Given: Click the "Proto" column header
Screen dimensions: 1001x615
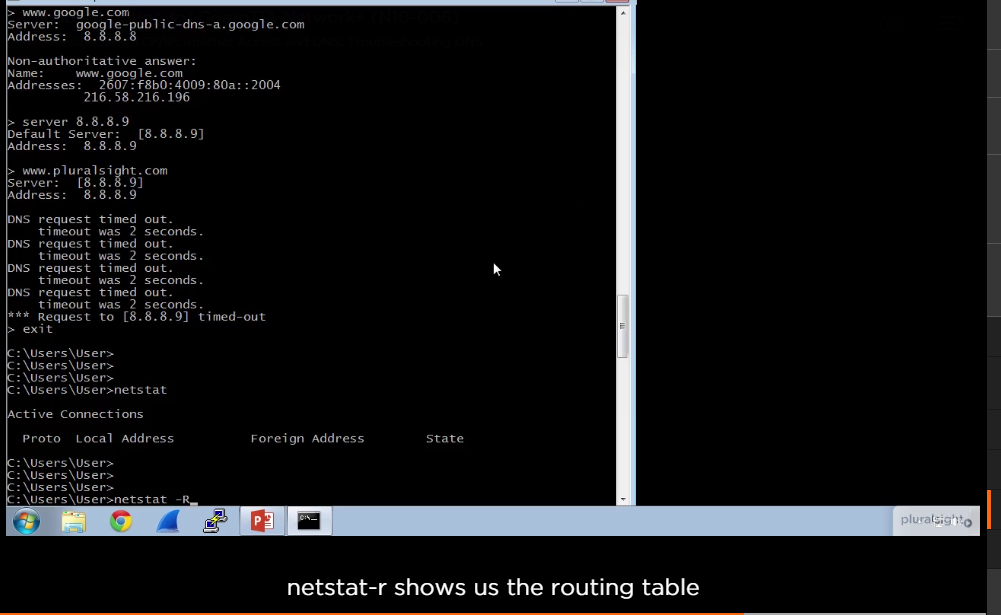Looking at the screenshot, I should pyautogui.click(x=41, y=438).
